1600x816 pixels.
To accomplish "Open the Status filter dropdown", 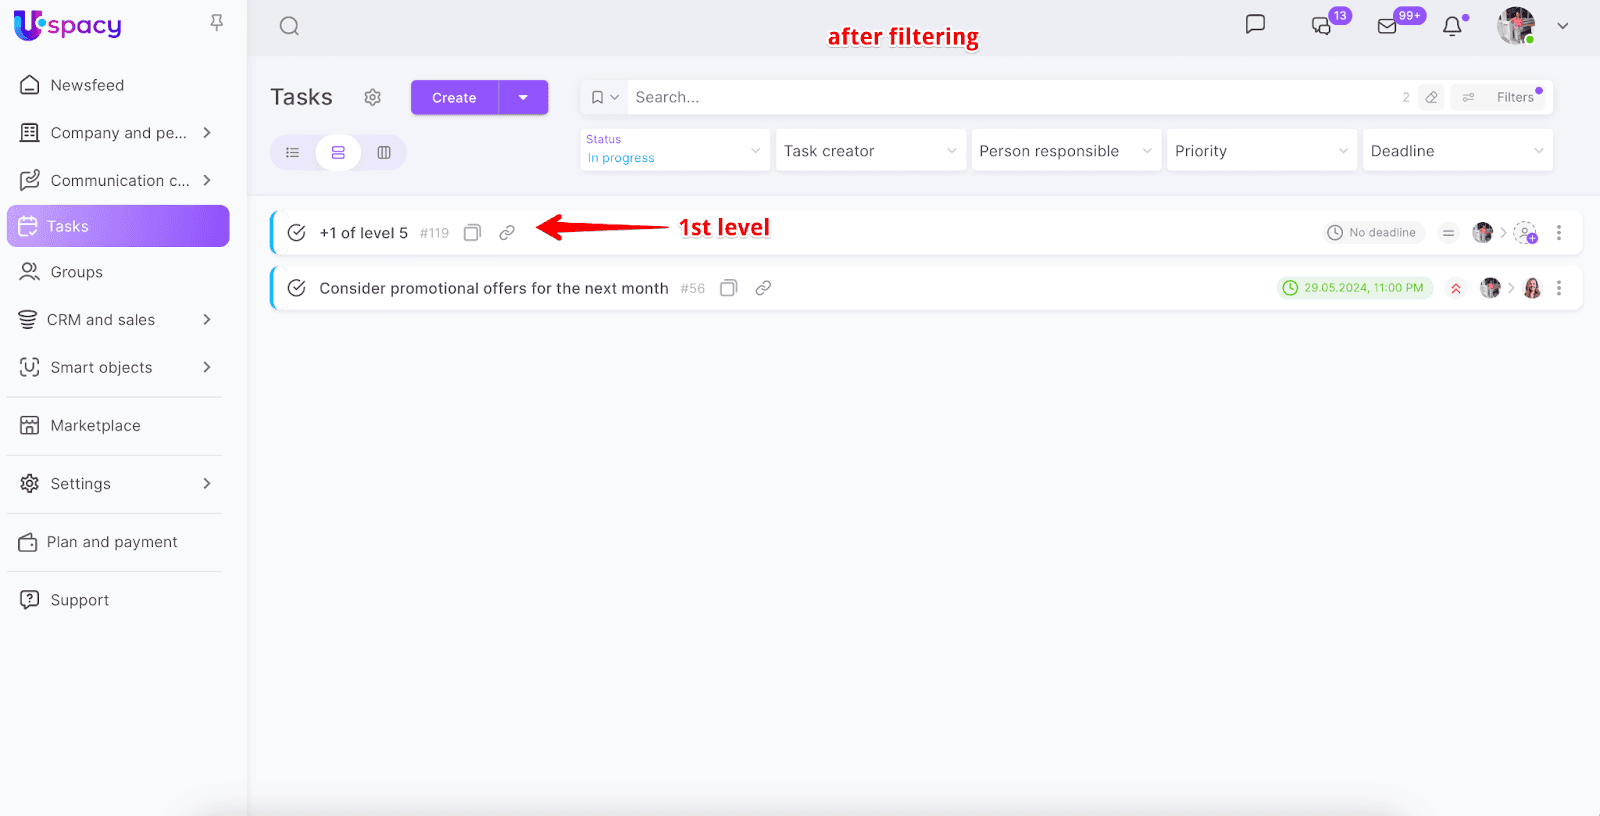I will 674,150.
